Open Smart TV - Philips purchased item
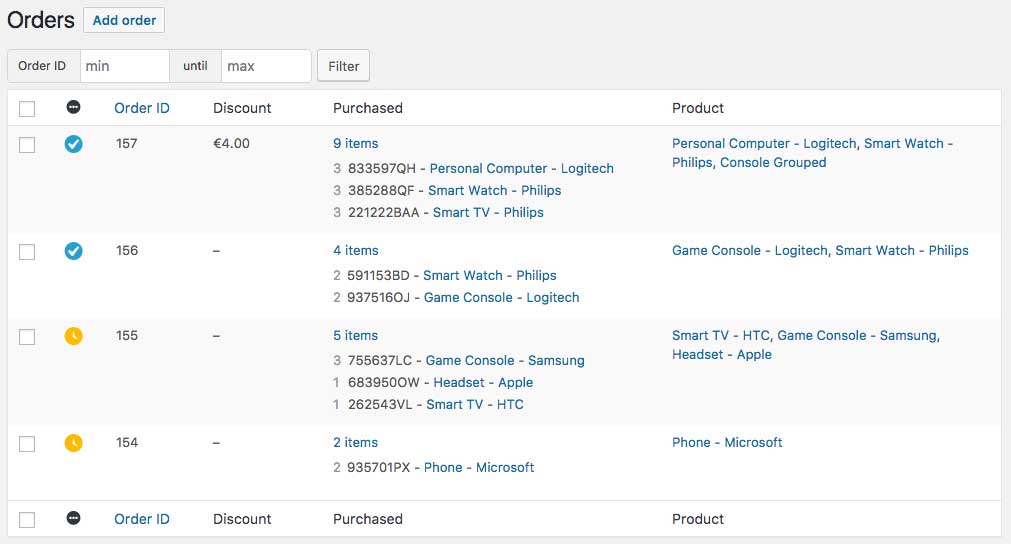 tap(488, 212)
